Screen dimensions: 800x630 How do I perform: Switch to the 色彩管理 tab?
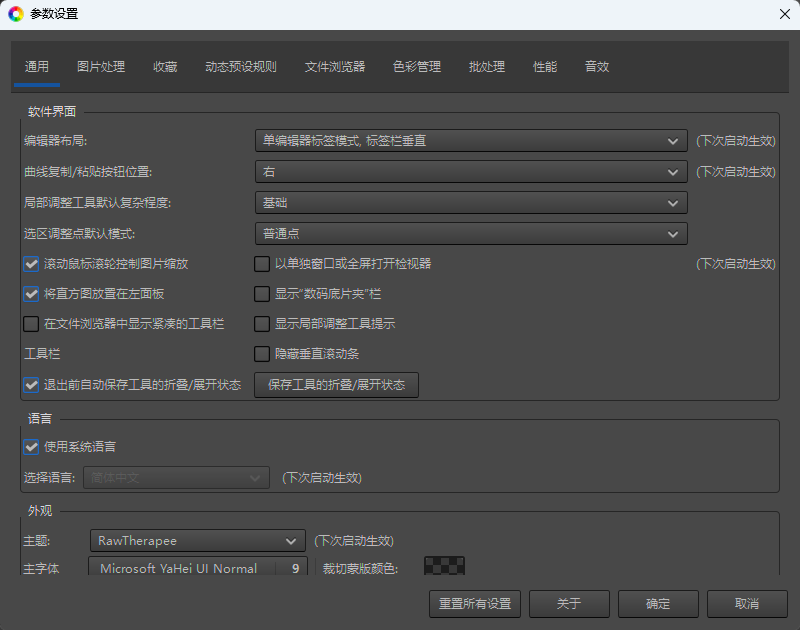(417, 67)
